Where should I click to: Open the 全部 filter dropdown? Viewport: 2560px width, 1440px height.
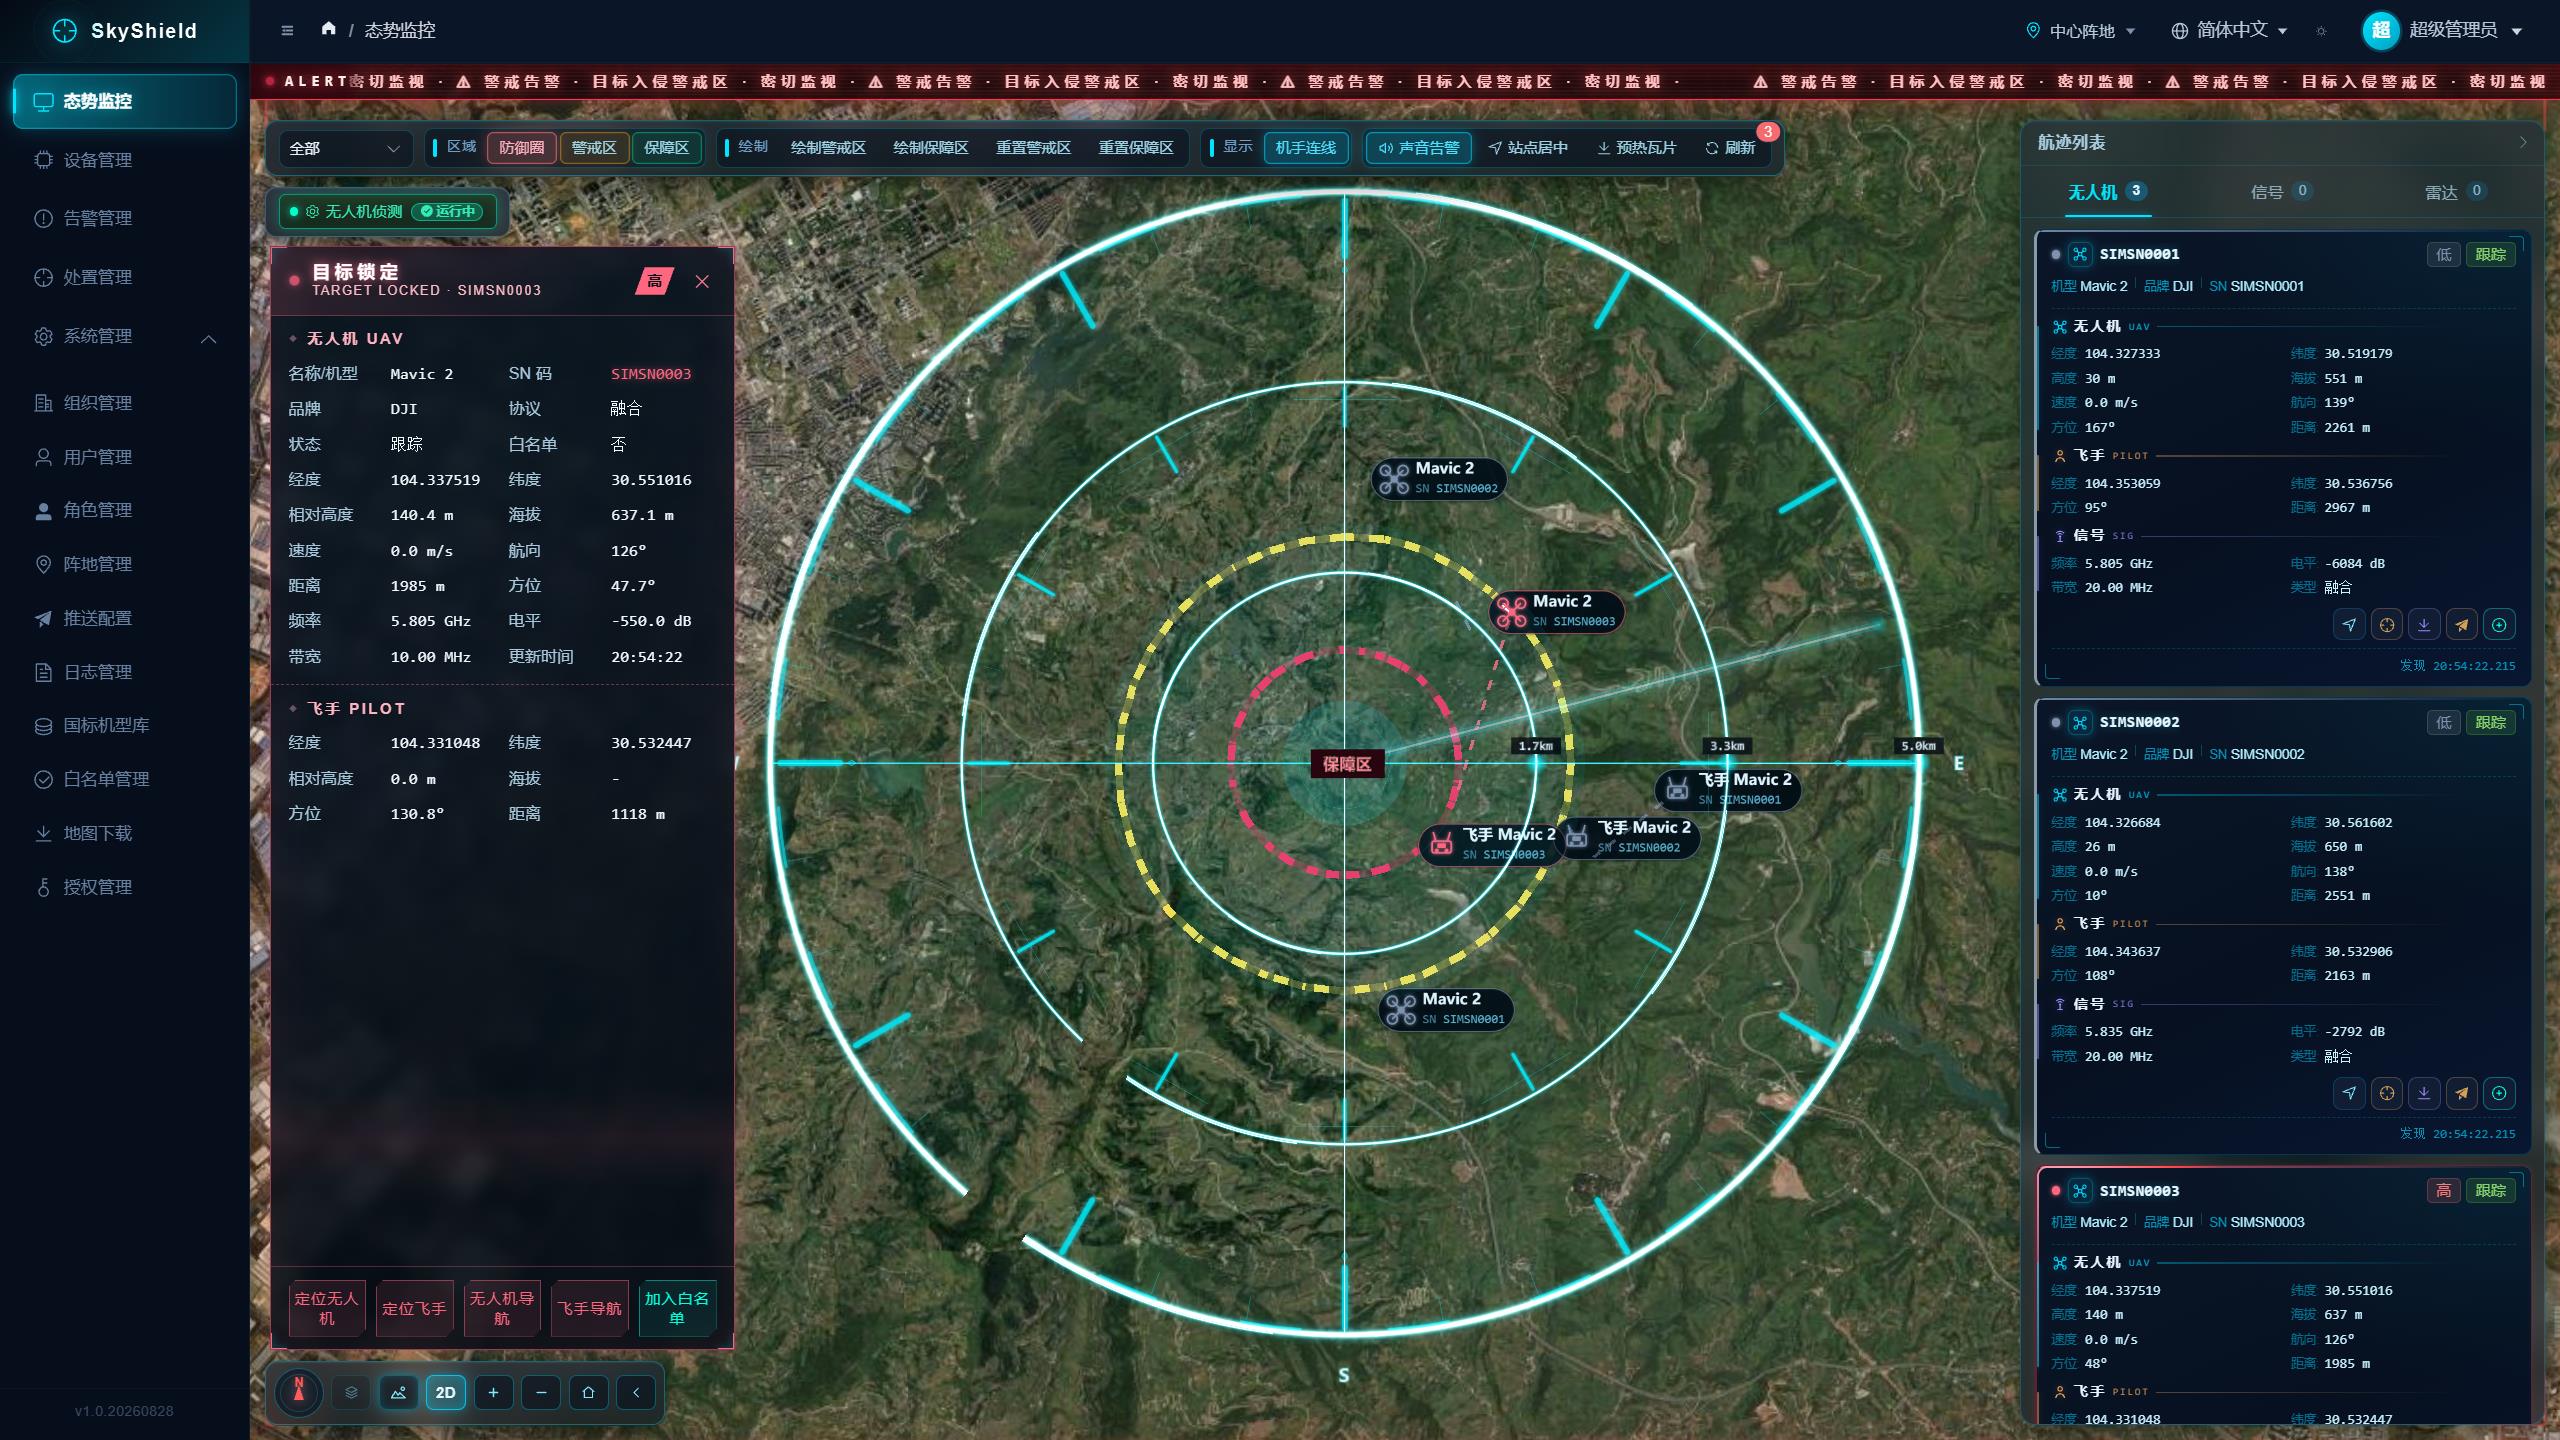coord(344,148)
